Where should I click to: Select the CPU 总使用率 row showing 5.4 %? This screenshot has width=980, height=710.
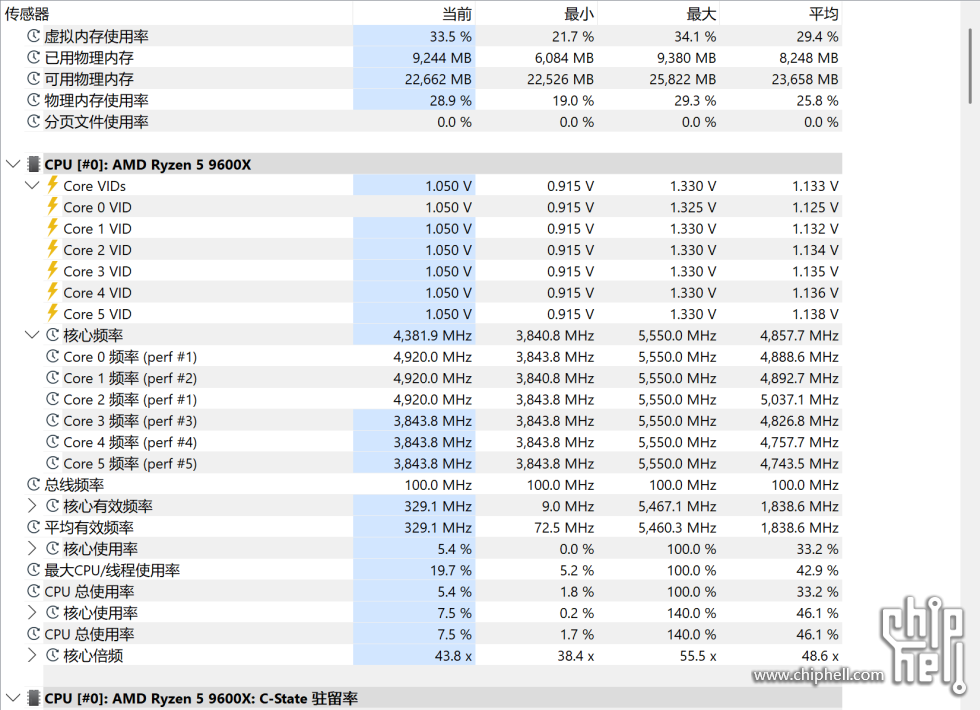pos(89,591)
